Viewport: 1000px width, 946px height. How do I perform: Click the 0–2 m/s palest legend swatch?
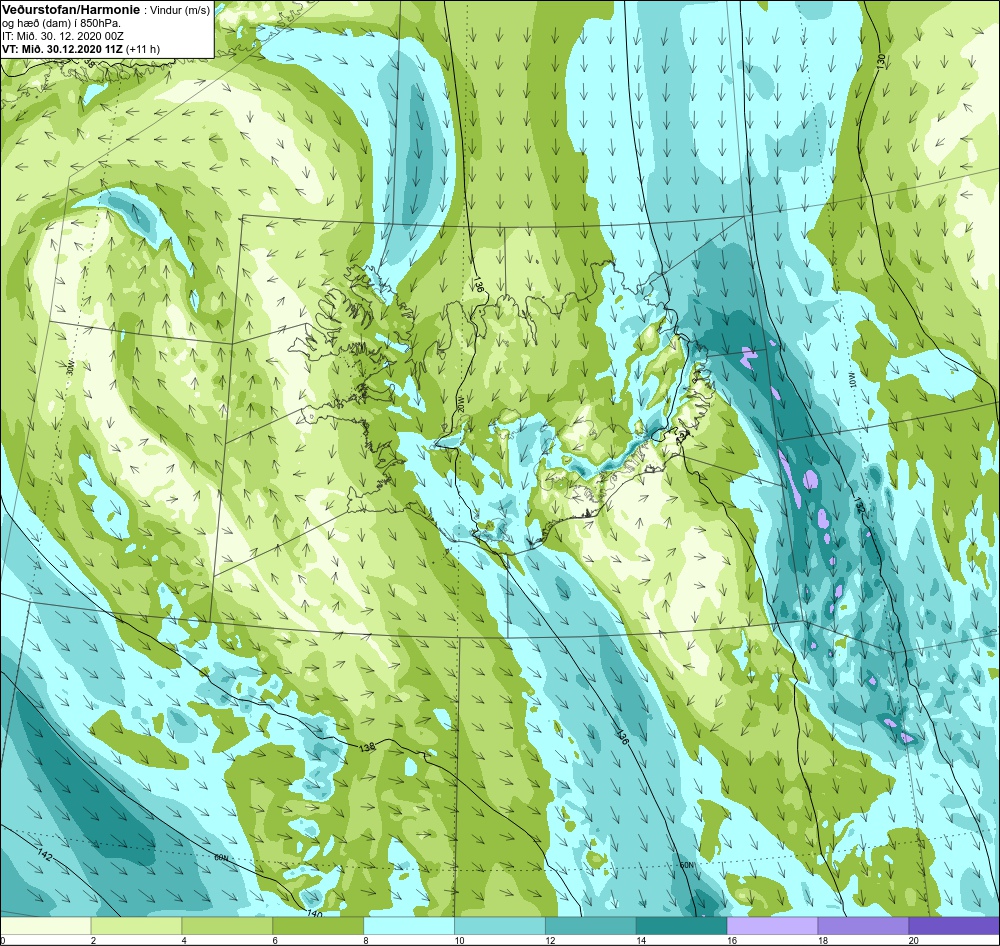[46, 926]
